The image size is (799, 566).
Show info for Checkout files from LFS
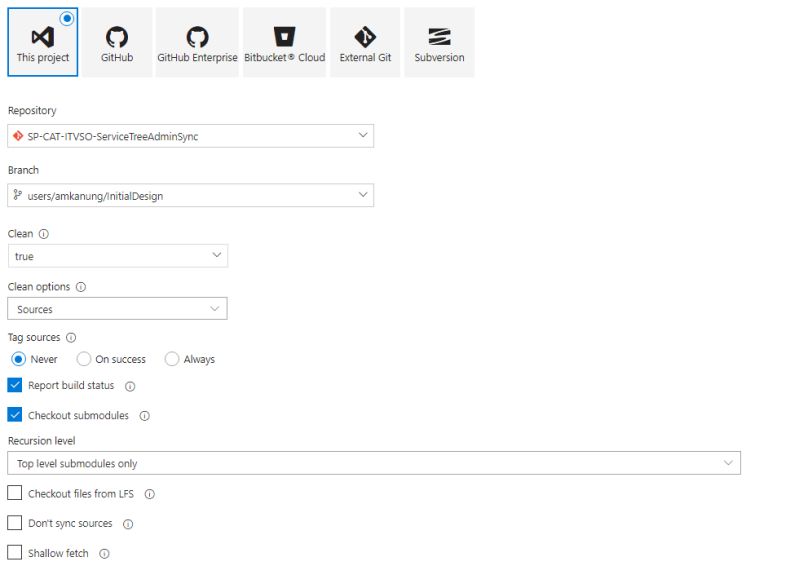pyautogui.click(x=150, y=494)
